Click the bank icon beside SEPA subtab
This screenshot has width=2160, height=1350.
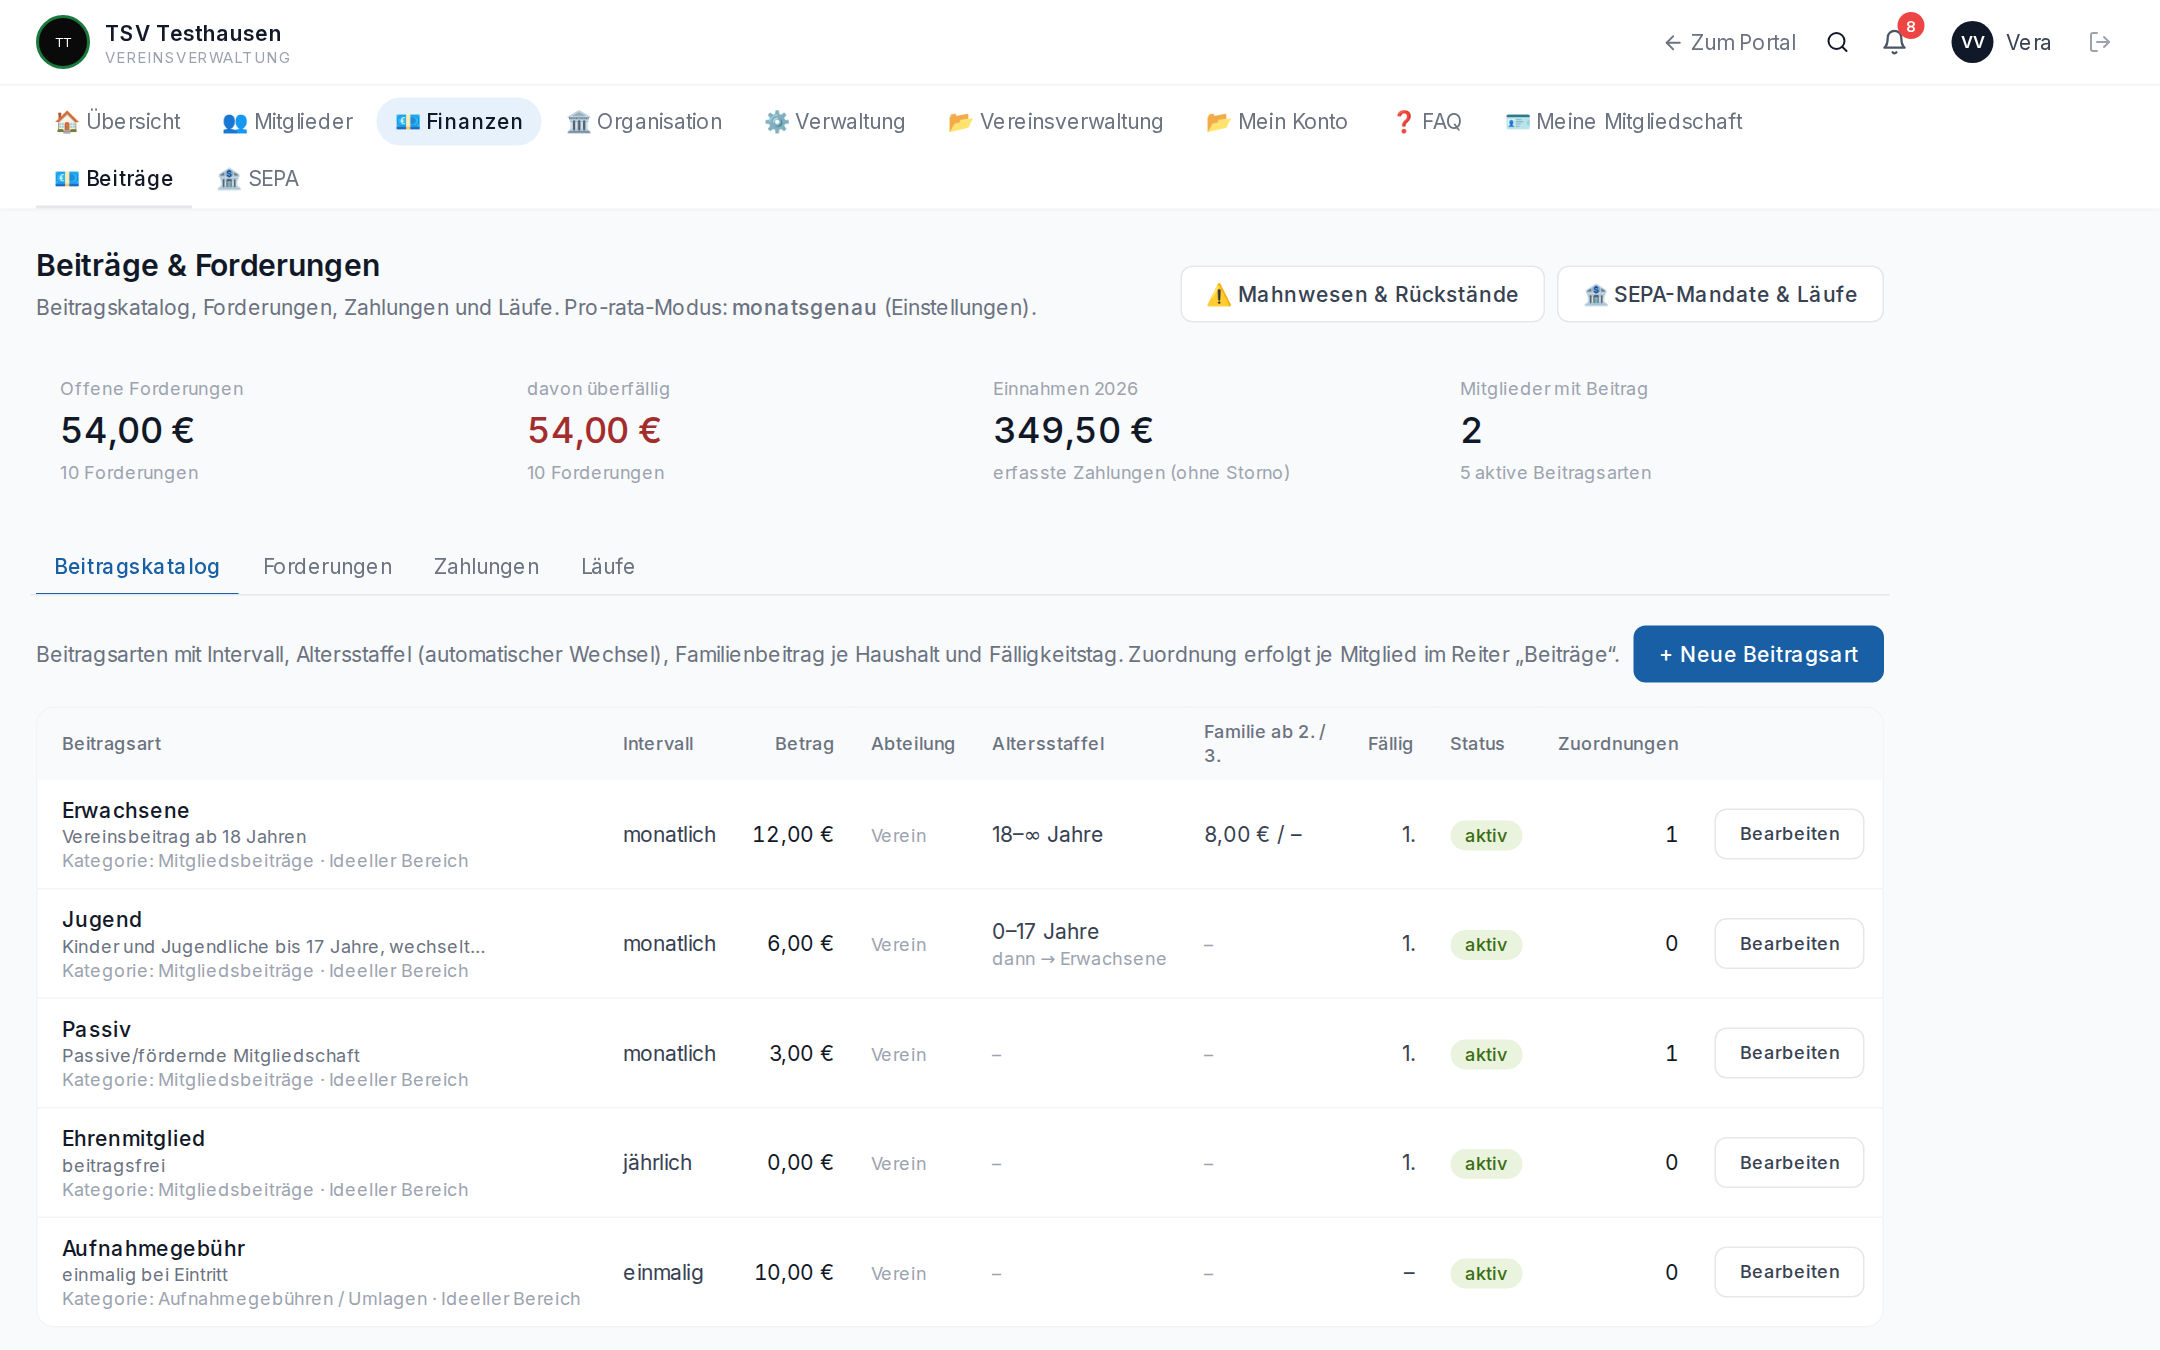[229, 179]
